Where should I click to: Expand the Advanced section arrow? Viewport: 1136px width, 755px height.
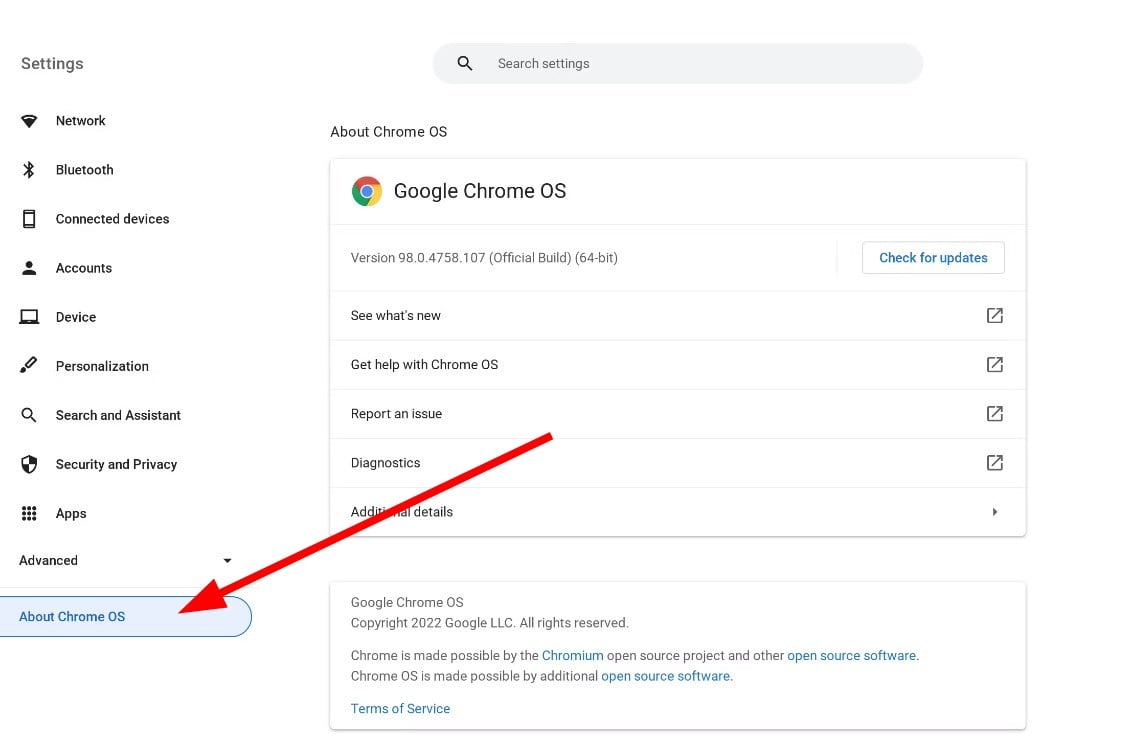(227, 561)
